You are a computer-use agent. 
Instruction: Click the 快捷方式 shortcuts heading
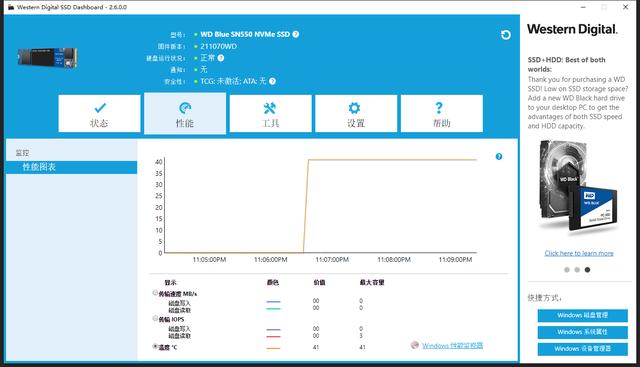coord(544,298)
